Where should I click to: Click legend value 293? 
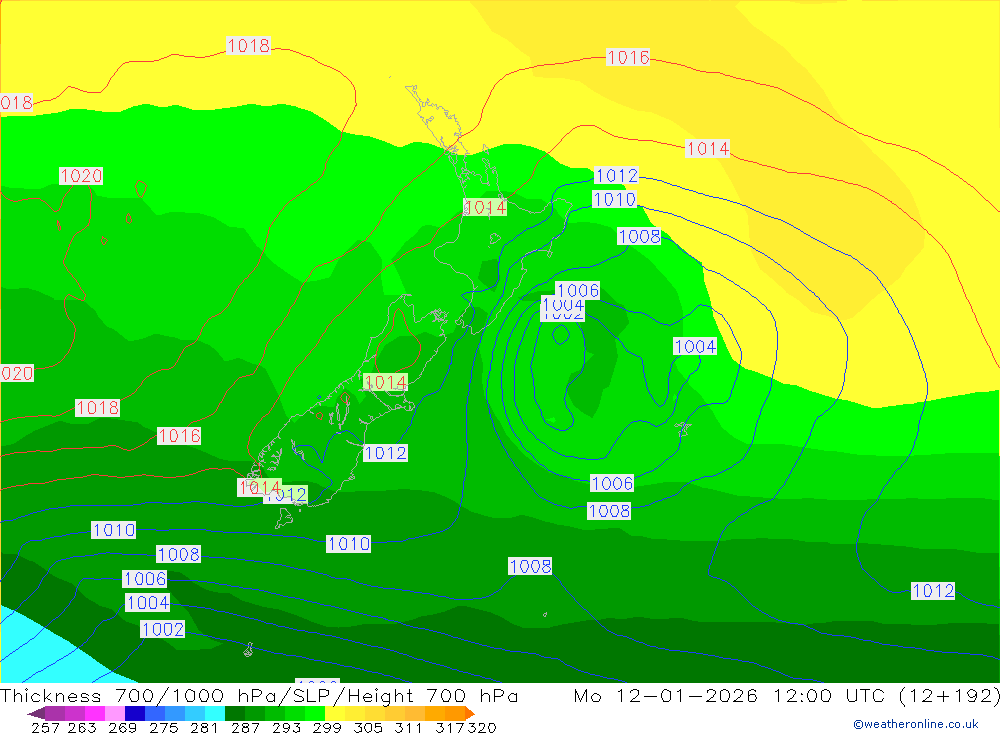coord(286,728)
